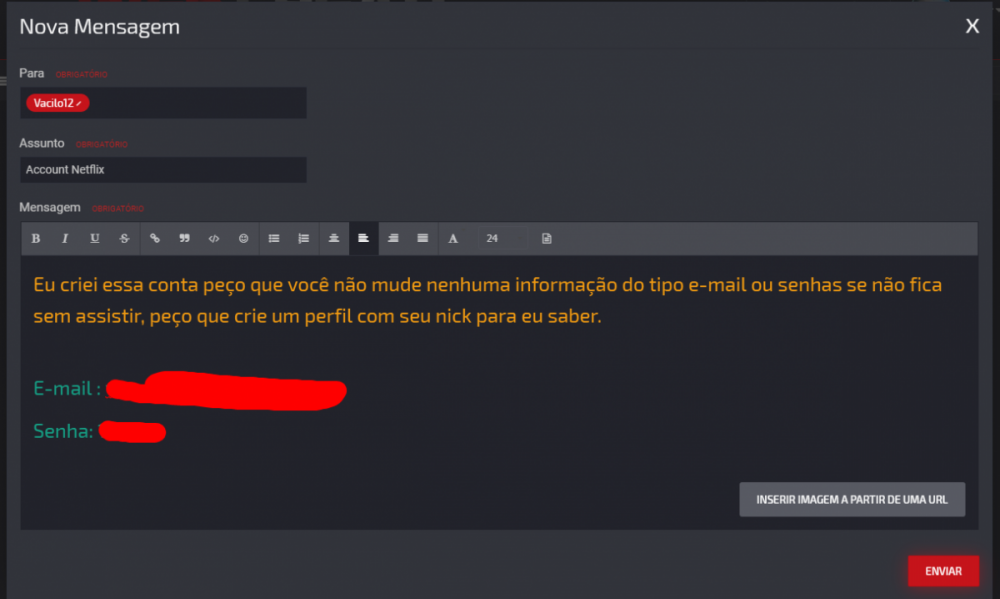This screenshot has height=599, width=1000.
Task: Focus the Assunto field containing Account Netflix
Action: click(x=163, y=170)
